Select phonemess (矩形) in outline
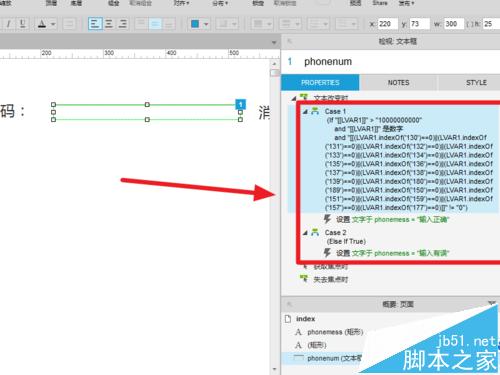This screenshot has width=500, height=375. point(335,332)
